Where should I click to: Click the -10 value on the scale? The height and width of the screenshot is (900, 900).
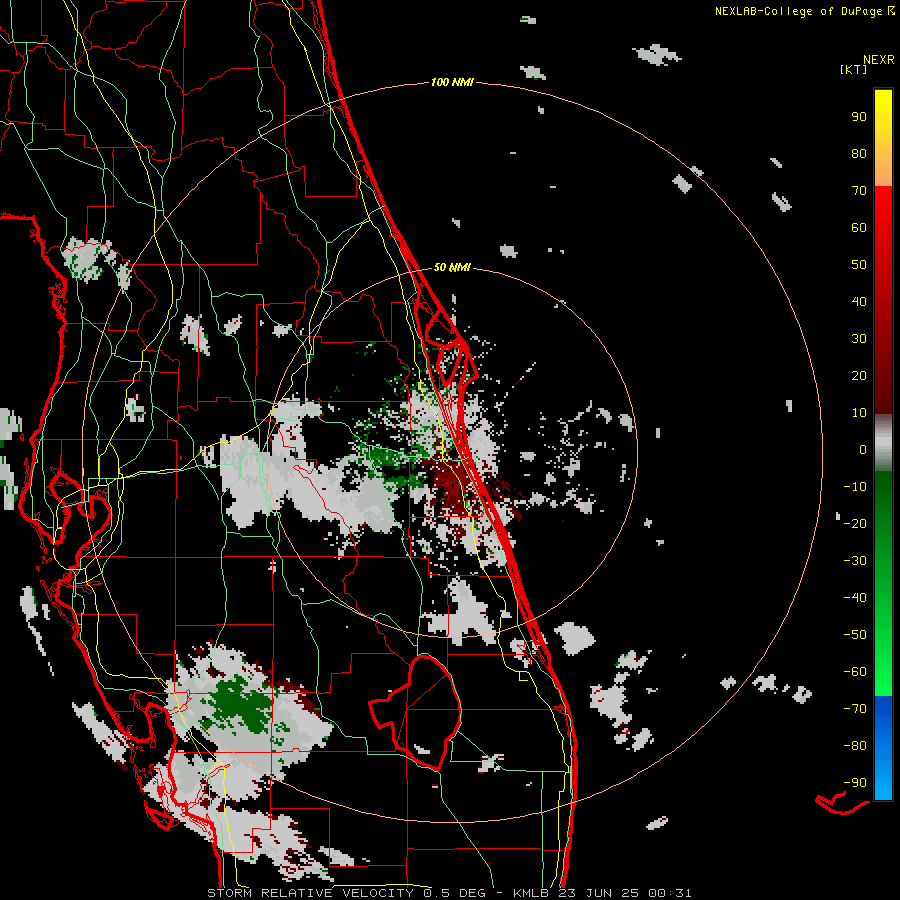pos(855,487)
